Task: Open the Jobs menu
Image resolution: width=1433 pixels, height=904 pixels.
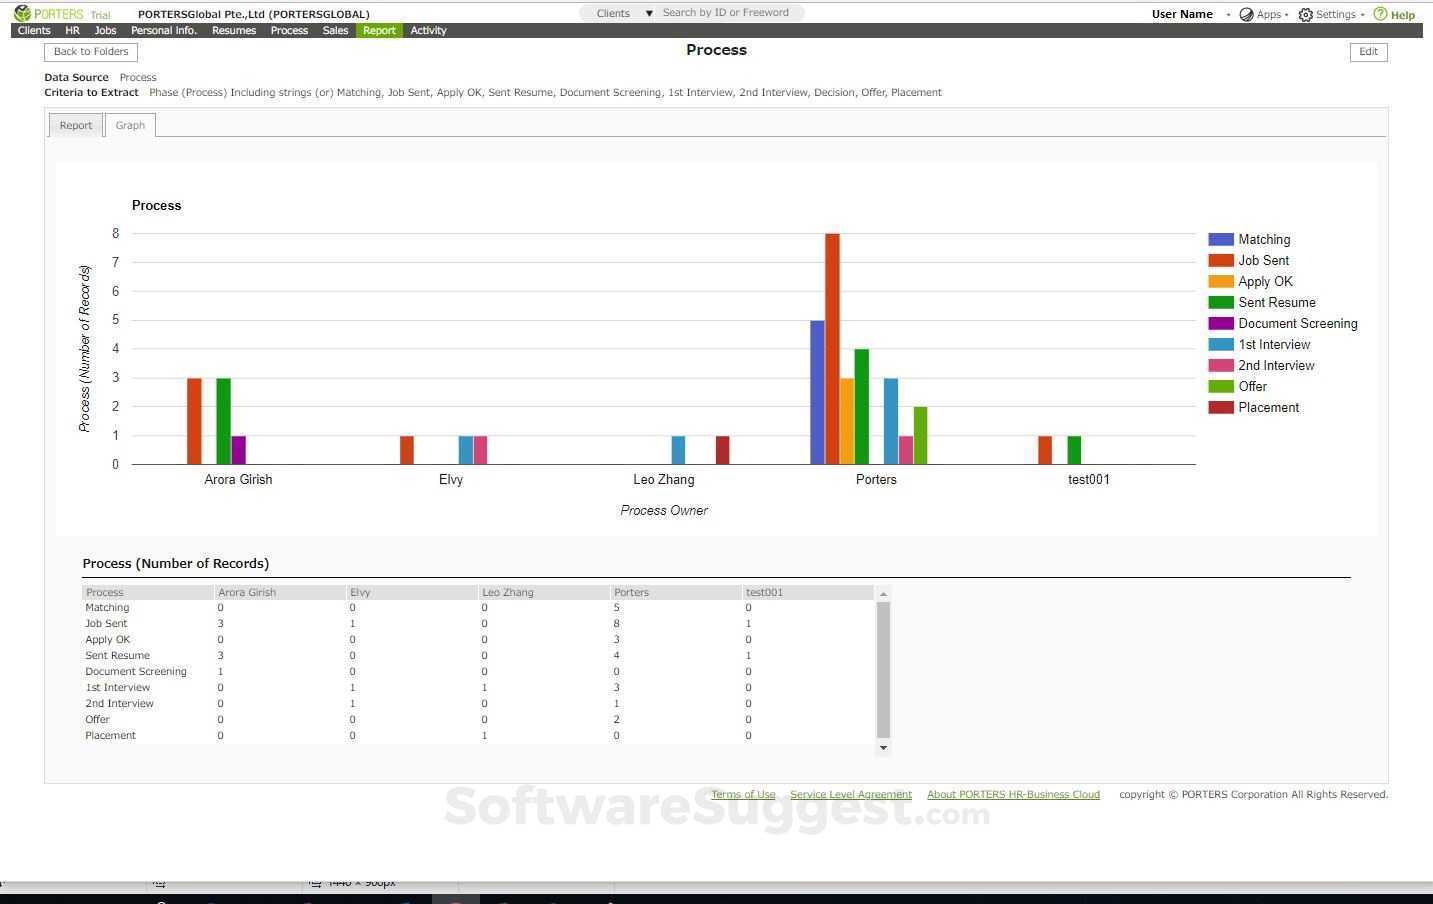Action: pos(104,30)
